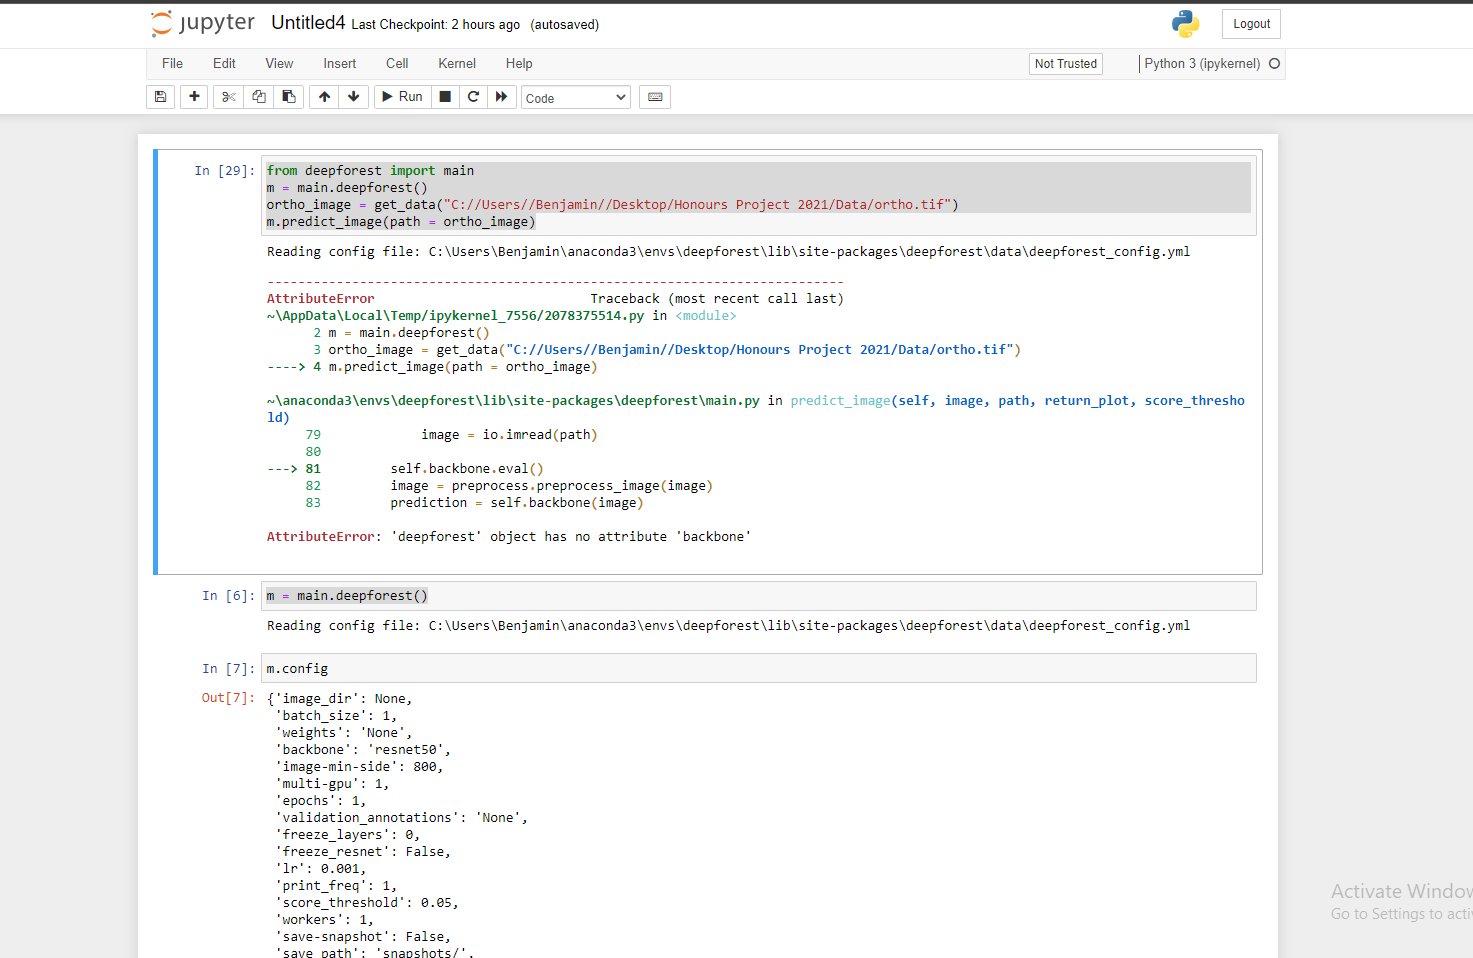Interrupt the kernel with the stop icon
This screenshot has width=1473, height=958.
[444, 96]
